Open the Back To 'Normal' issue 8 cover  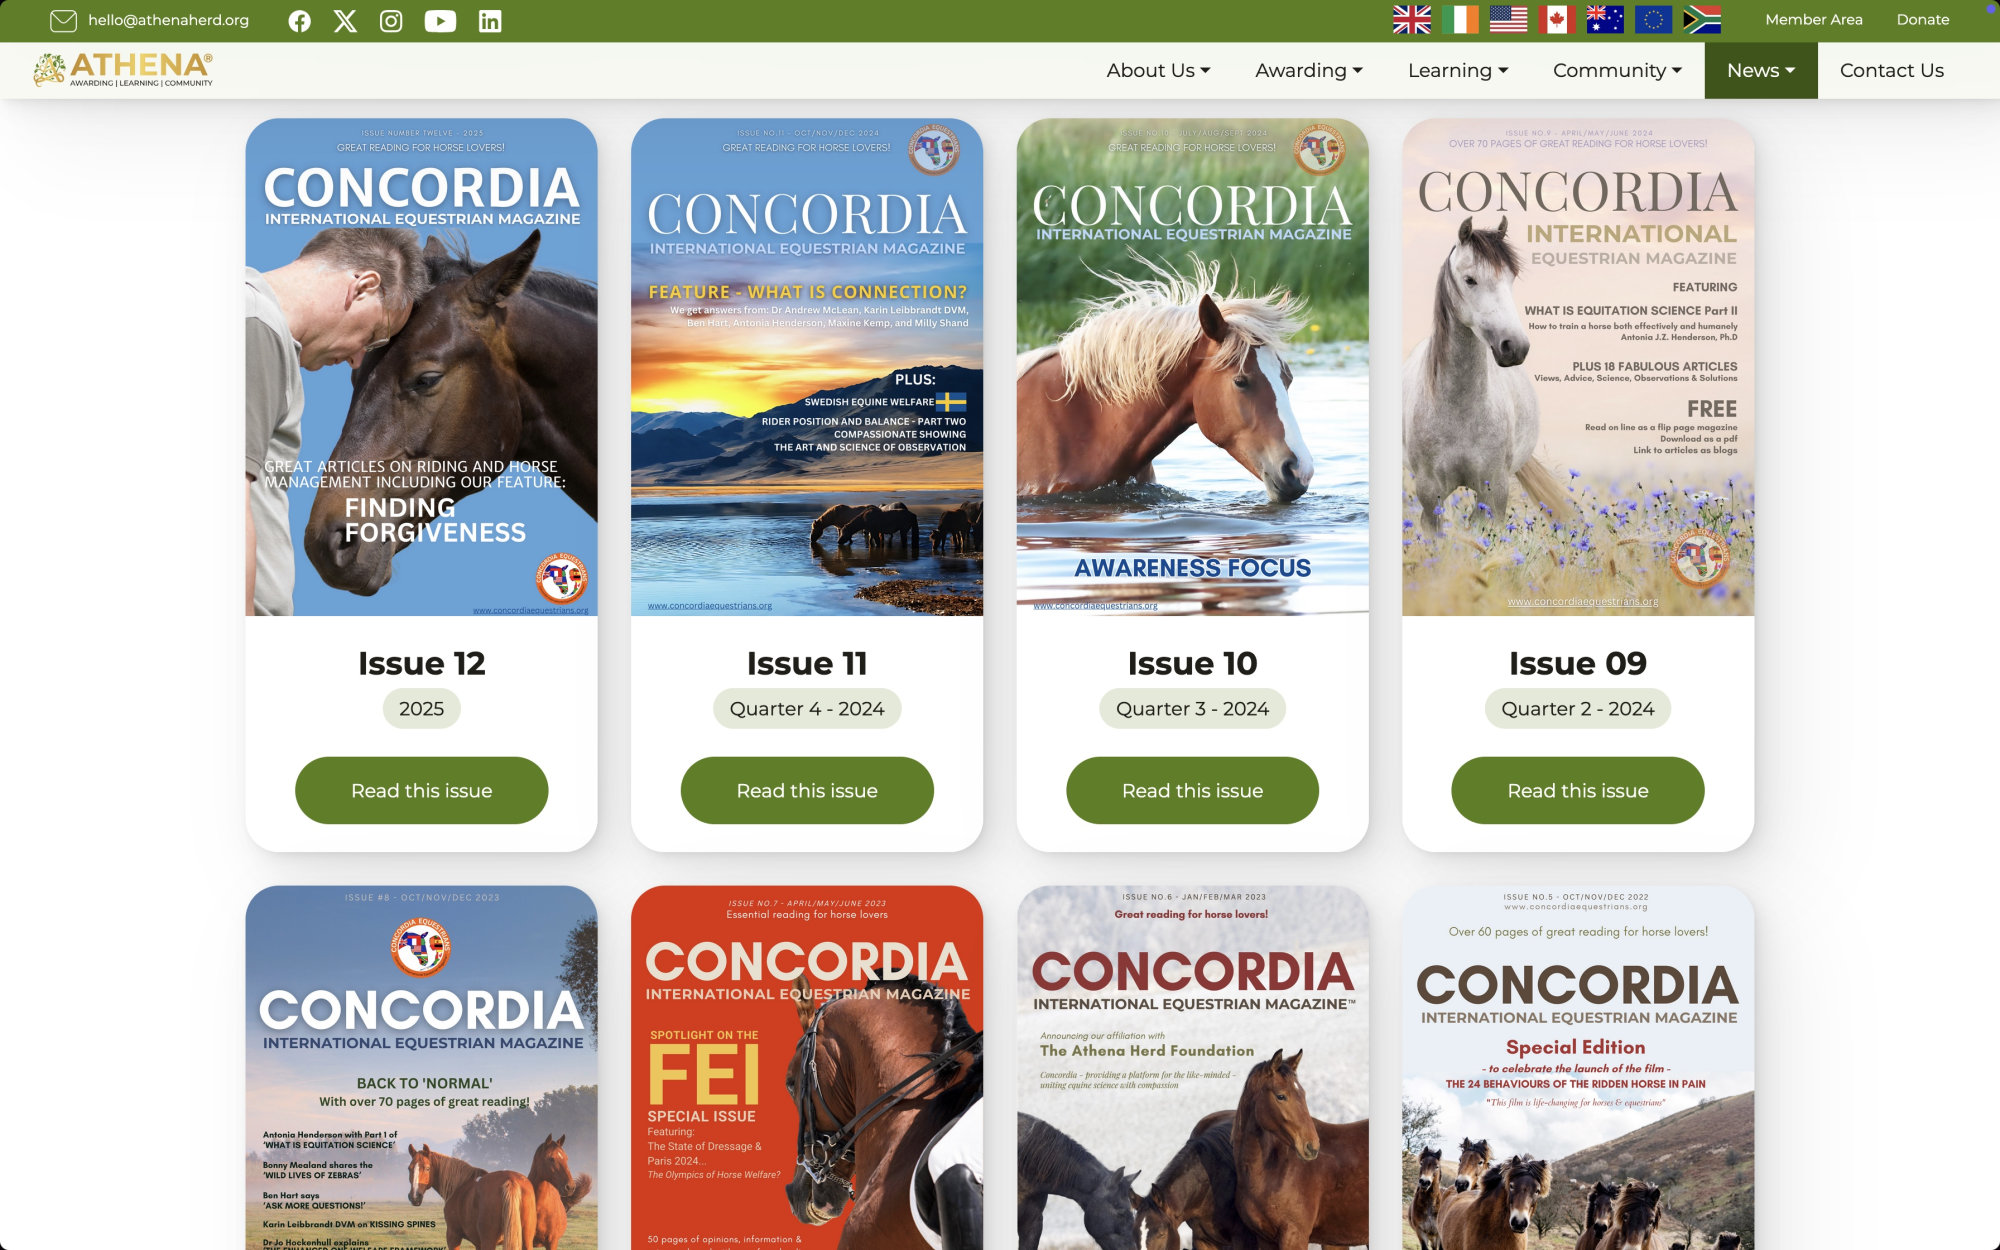pos(421,1068)
